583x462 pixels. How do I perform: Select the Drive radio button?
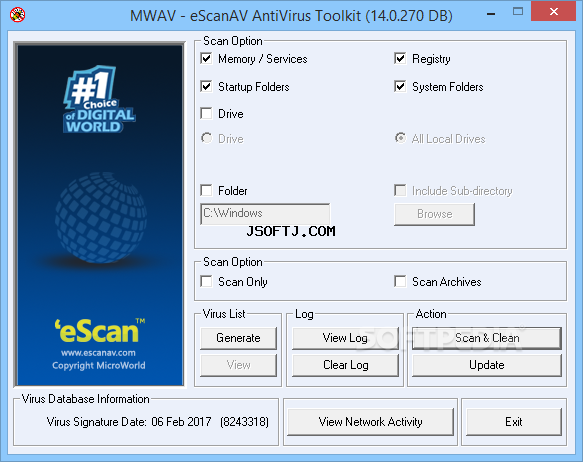[207, 138]
